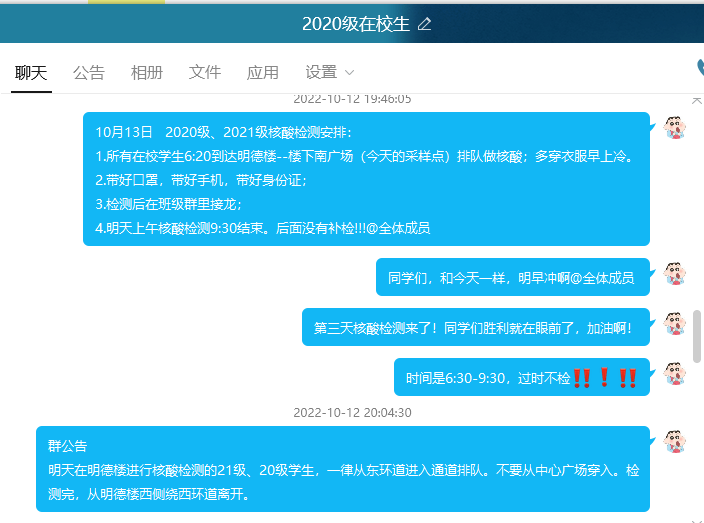Viewport: 704px width, 523px height.
Task: Click avatar beside 群公告 message
Action: coord(675,442)
